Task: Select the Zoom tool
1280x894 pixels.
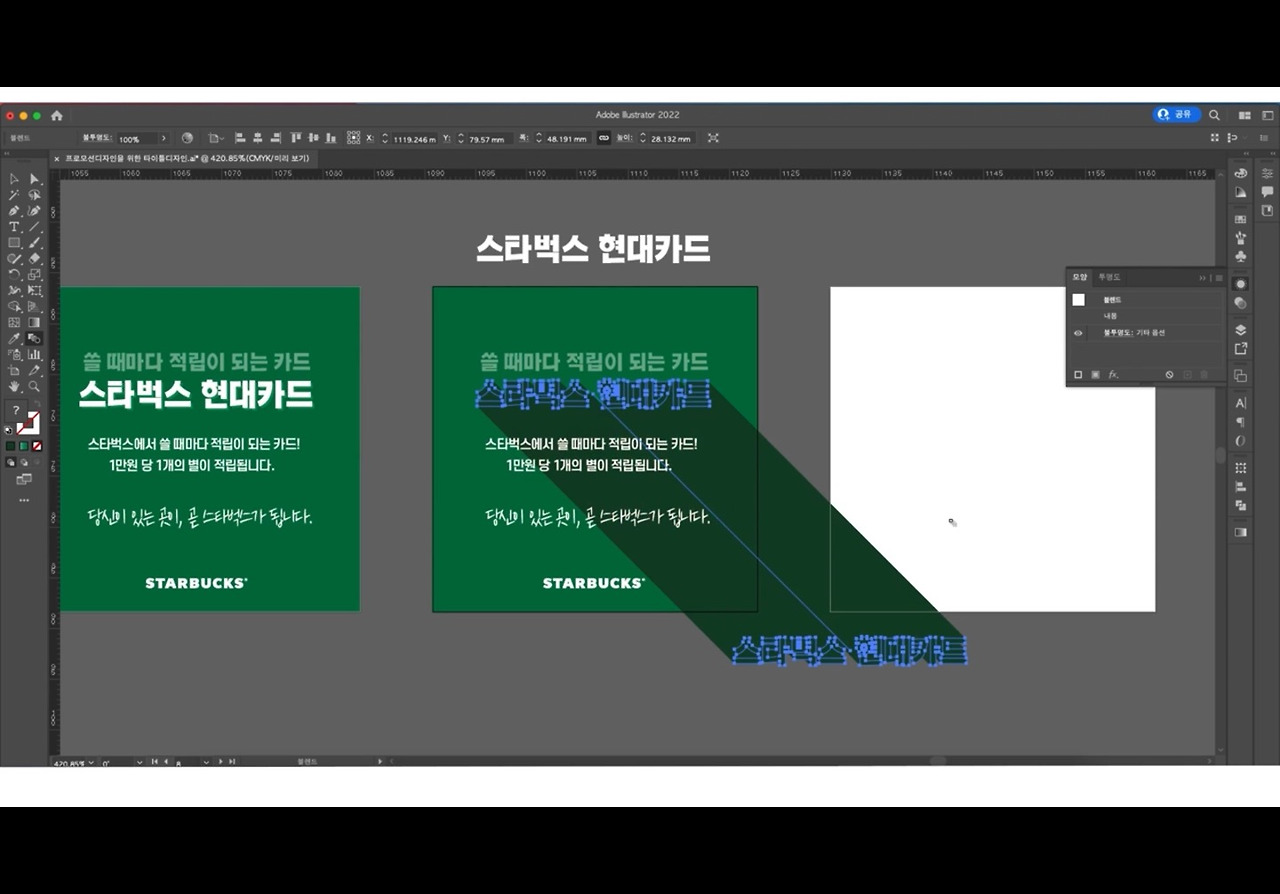Action: tap(34, 386)
